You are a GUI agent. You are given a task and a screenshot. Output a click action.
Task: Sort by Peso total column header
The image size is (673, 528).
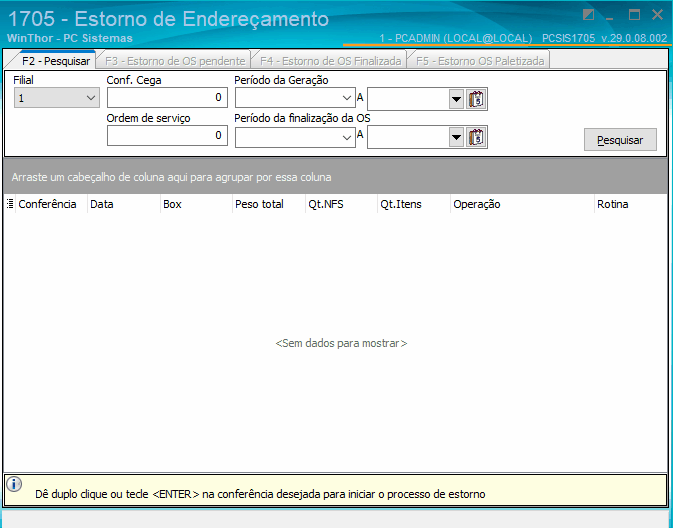pyautogui.click(x=269, y=204)
